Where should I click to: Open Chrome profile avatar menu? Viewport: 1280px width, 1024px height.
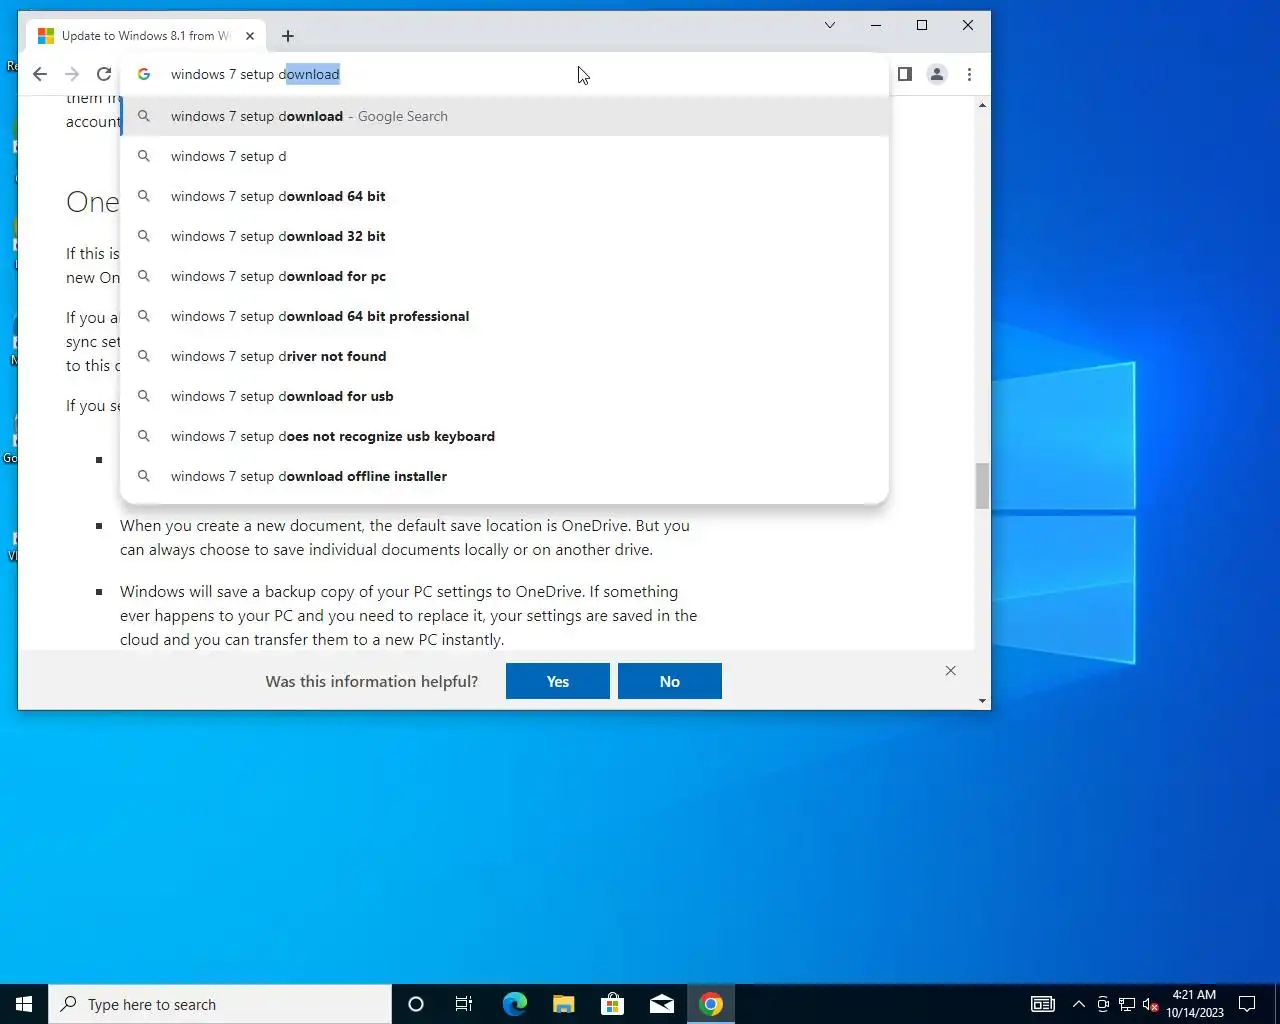coord(937,74)
